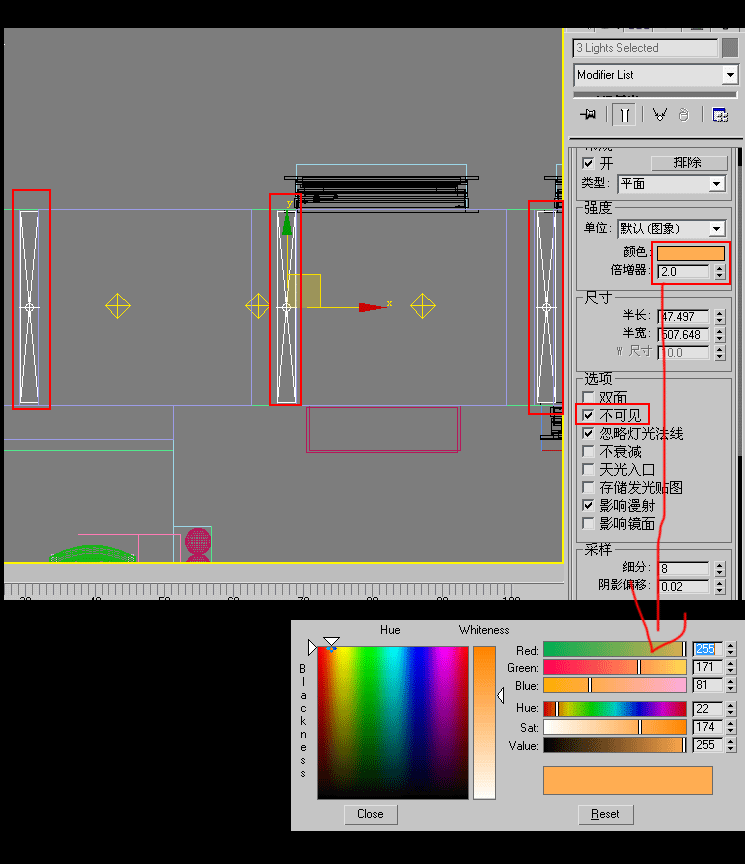The height and width of the screenshot is (864, 745).
Task: Click the green Y-axis gizmo arrow
Action: [x=287, y=223]
